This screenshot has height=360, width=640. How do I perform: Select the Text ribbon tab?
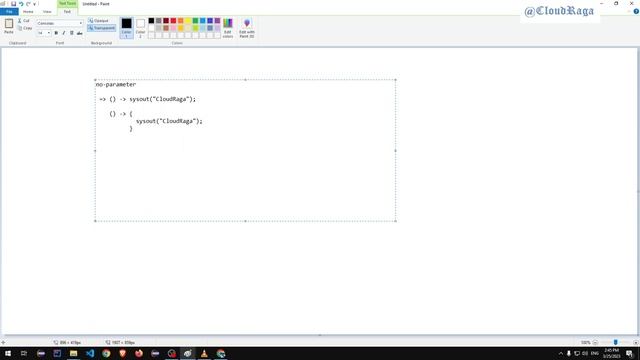coord(67,12)
